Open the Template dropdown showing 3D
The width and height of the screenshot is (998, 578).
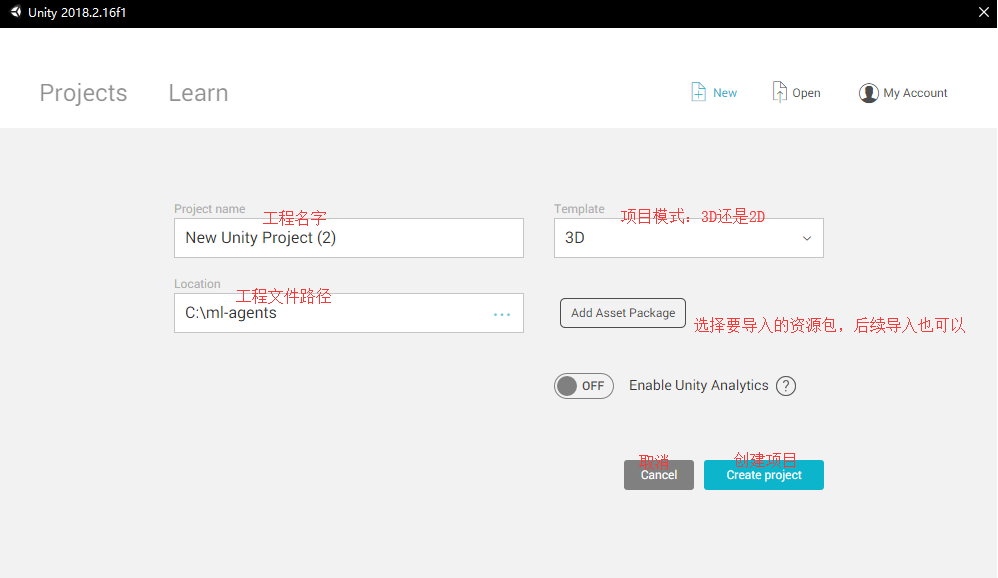[x=688, y=237]
